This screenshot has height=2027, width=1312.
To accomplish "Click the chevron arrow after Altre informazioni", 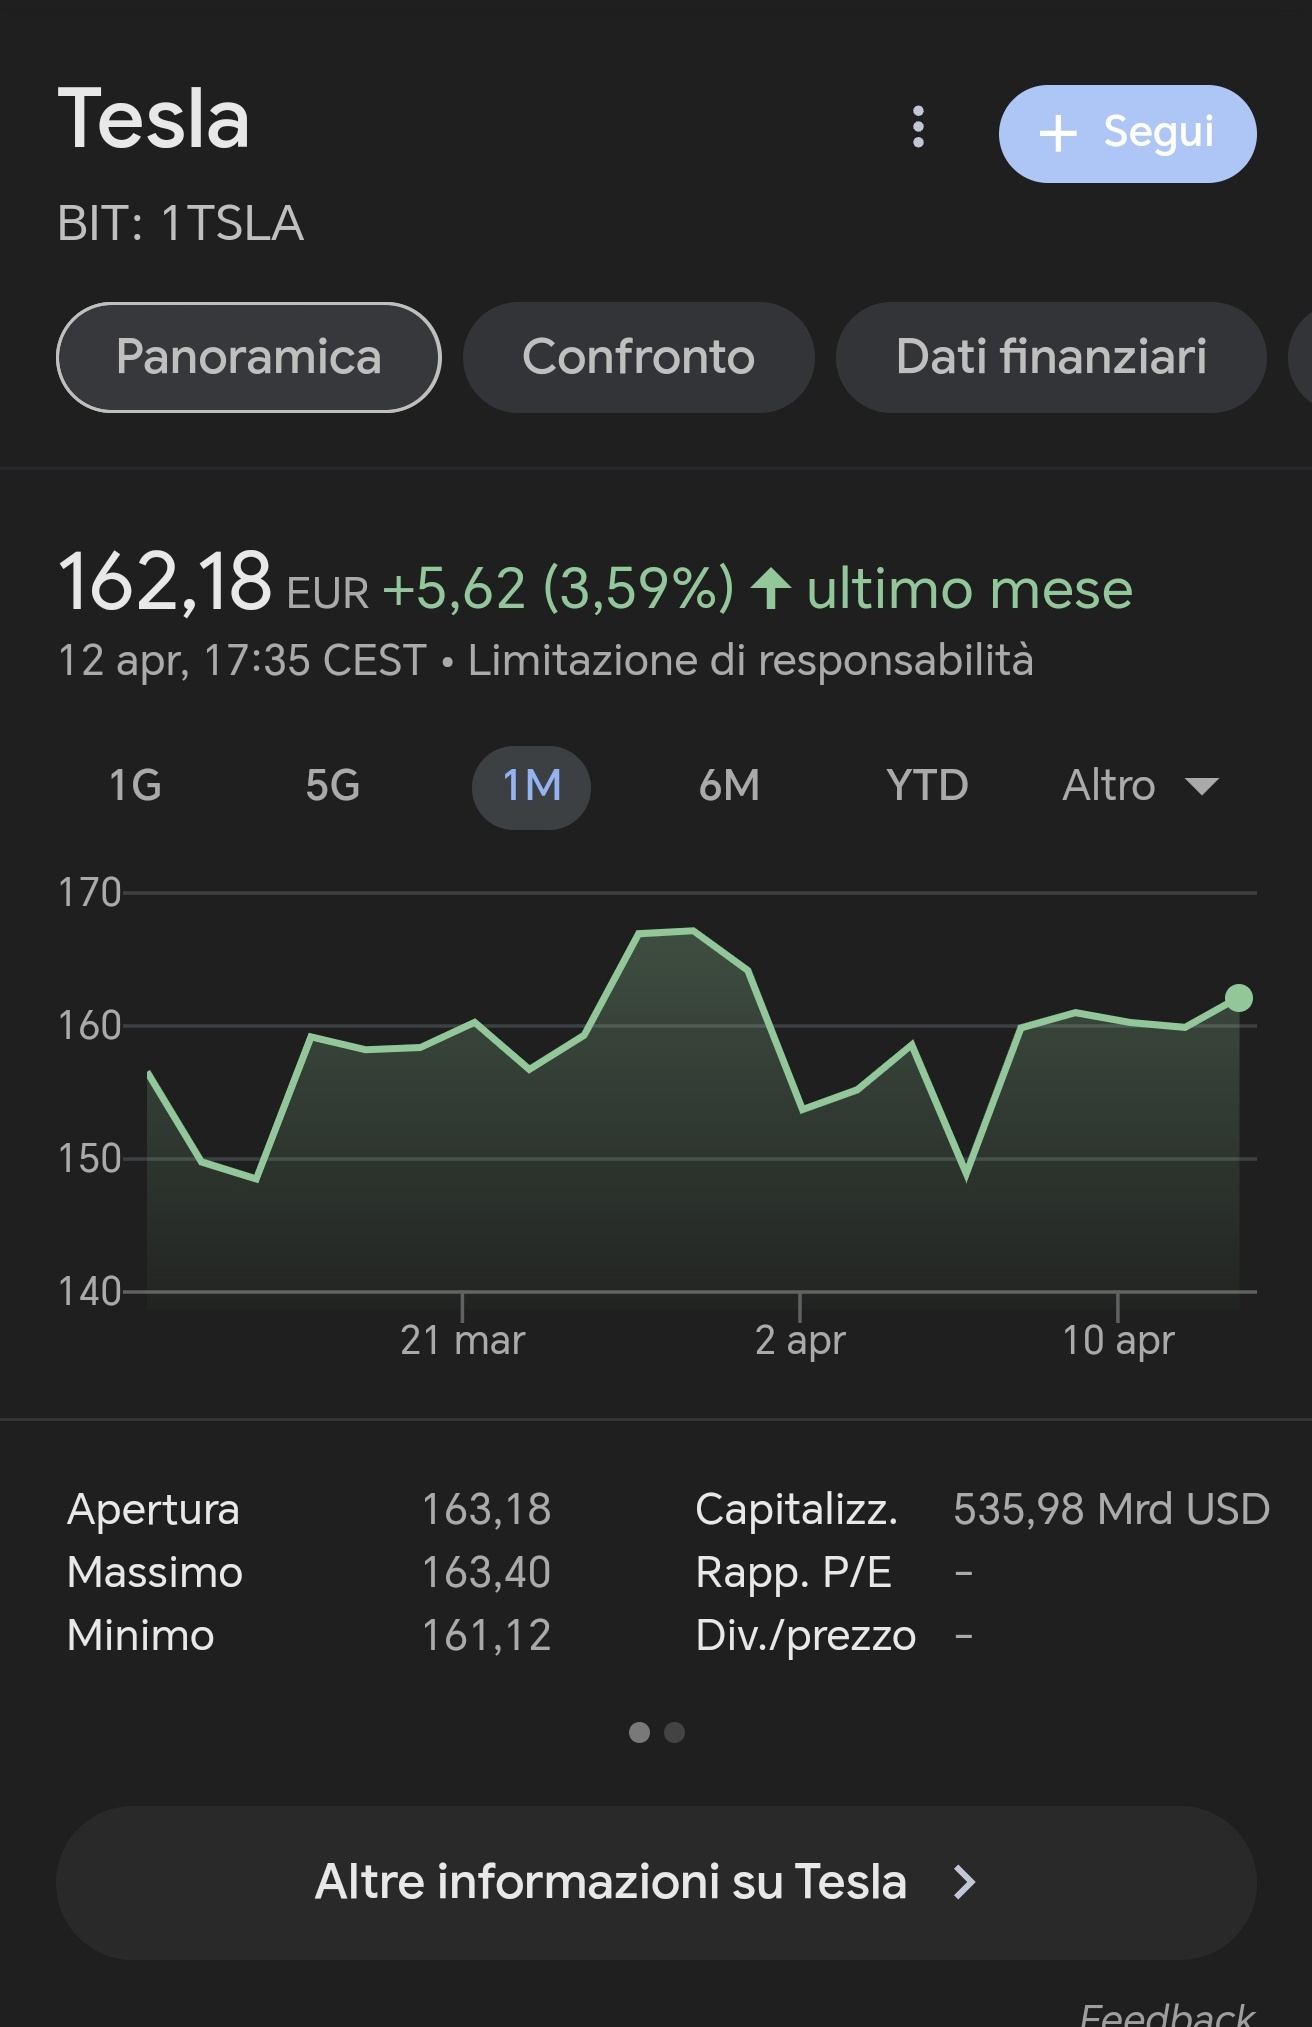I will tap(964, 1882).
